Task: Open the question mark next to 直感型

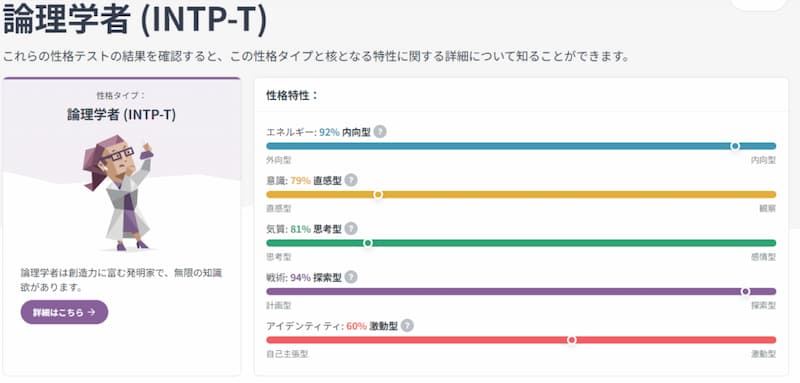Action: pyautogui.click(x=351, y=181)
